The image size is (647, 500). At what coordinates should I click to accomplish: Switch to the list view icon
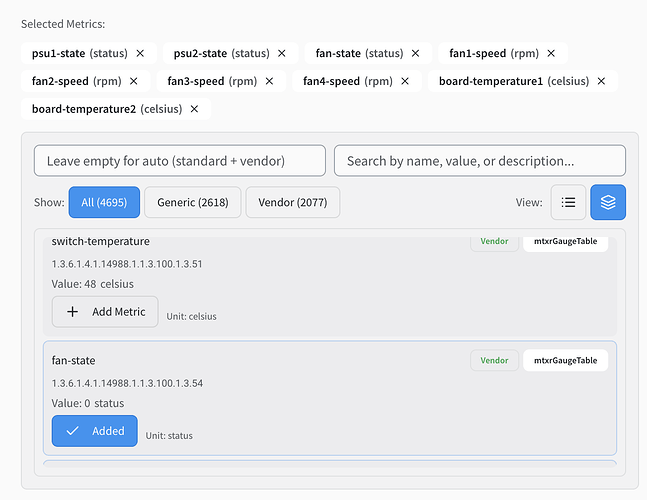click(x=568, y=202)
